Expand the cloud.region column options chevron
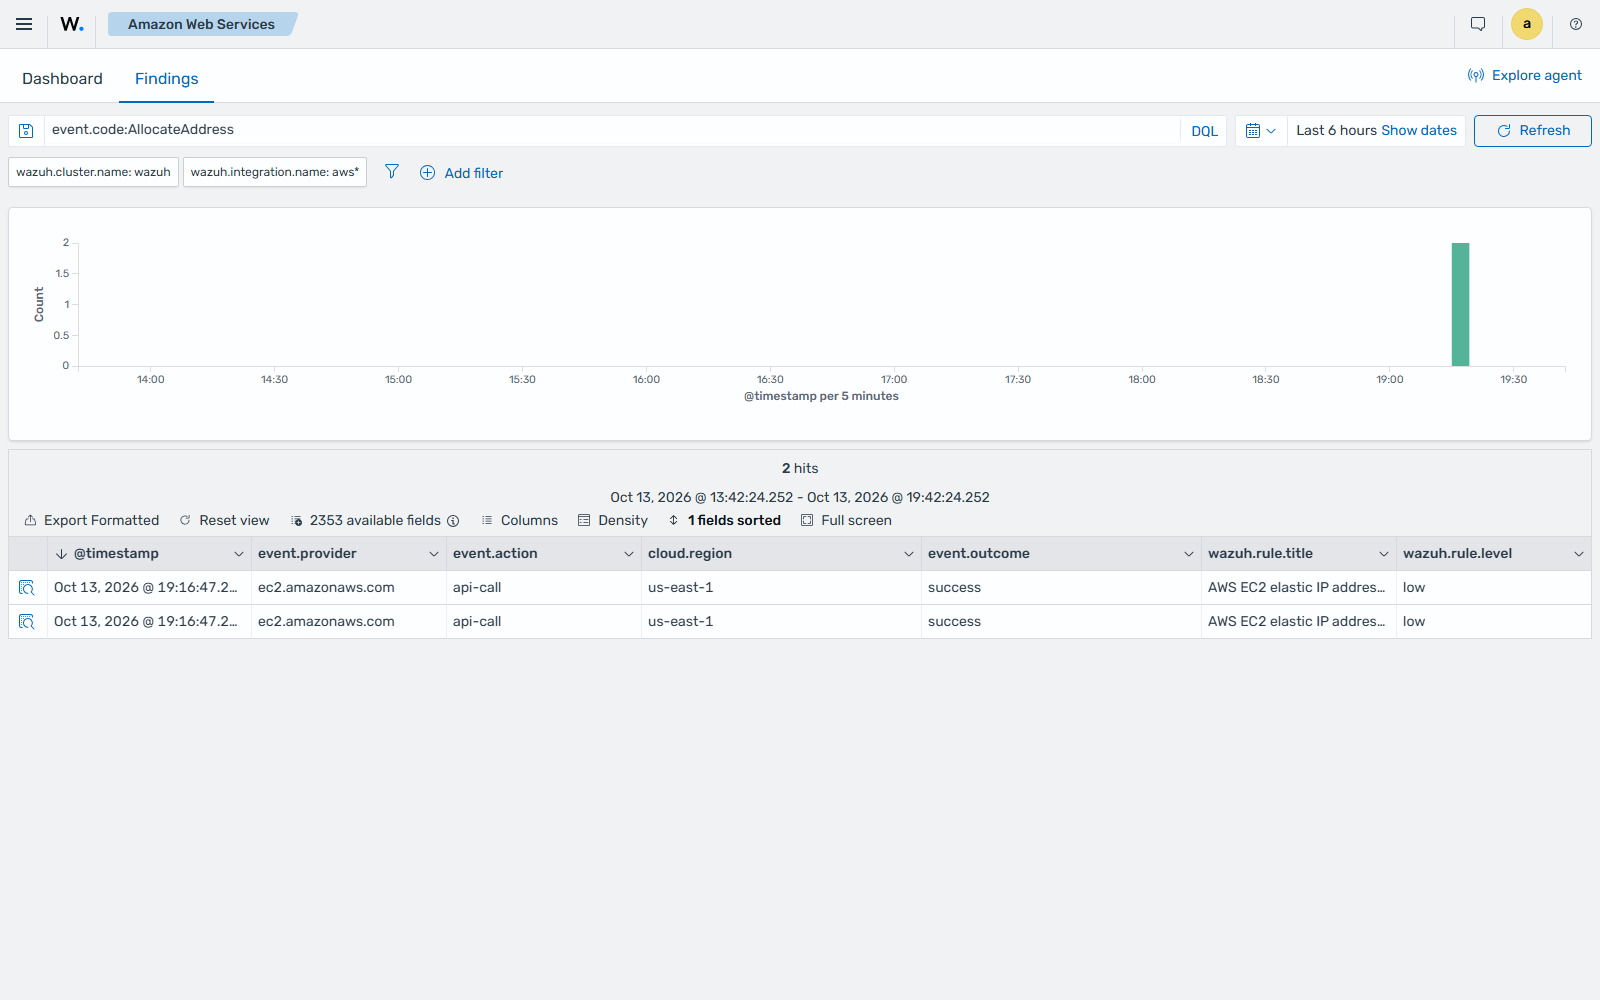 pyautogui.click(x=909, y=554)
